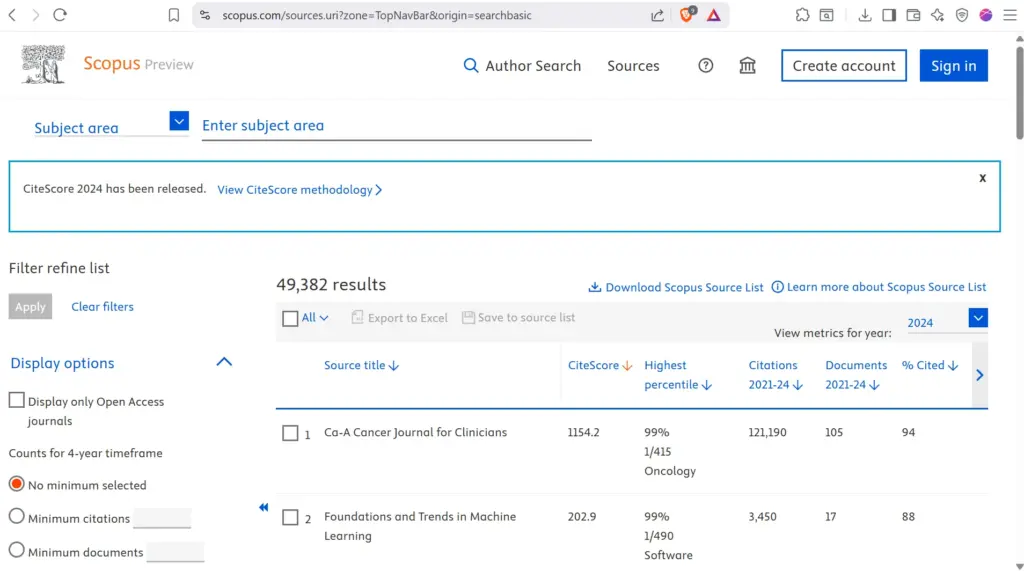Click the Create account button
Viewport: 1024px width, 571px height.
click(x=843, y=66)
